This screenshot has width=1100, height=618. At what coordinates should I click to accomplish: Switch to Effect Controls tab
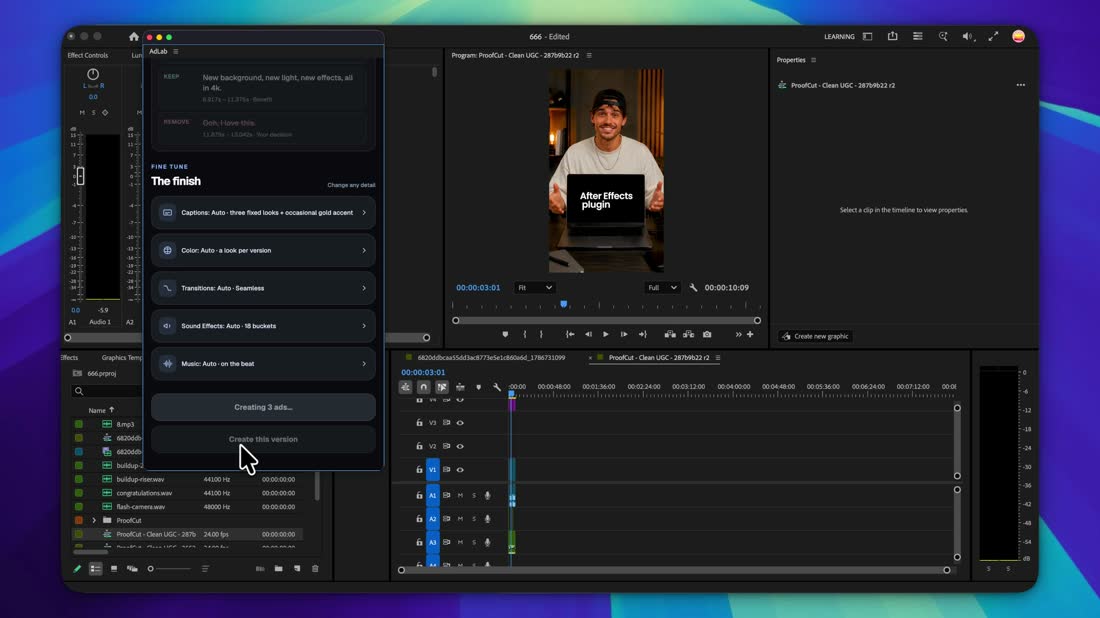(88, 55)
